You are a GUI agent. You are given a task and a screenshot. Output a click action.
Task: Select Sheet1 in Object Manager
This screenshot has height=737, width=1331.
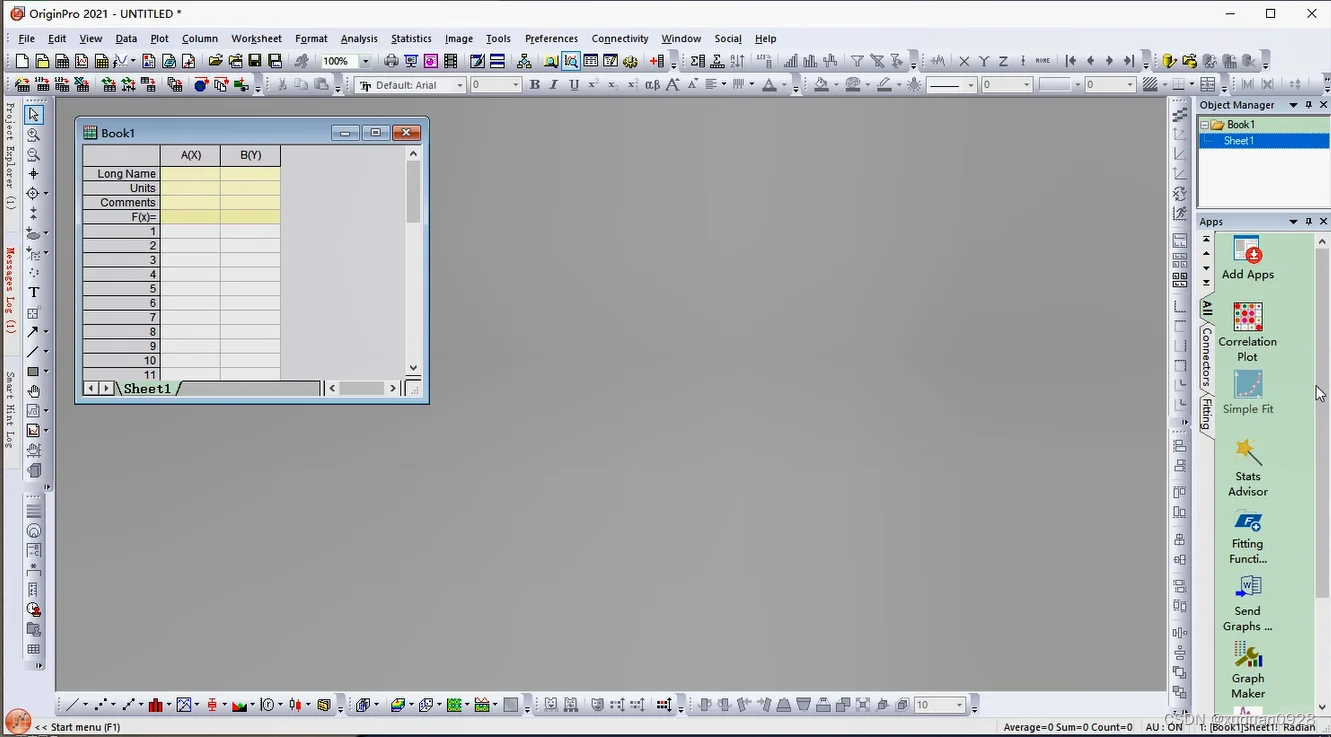tap(1238, 141)
